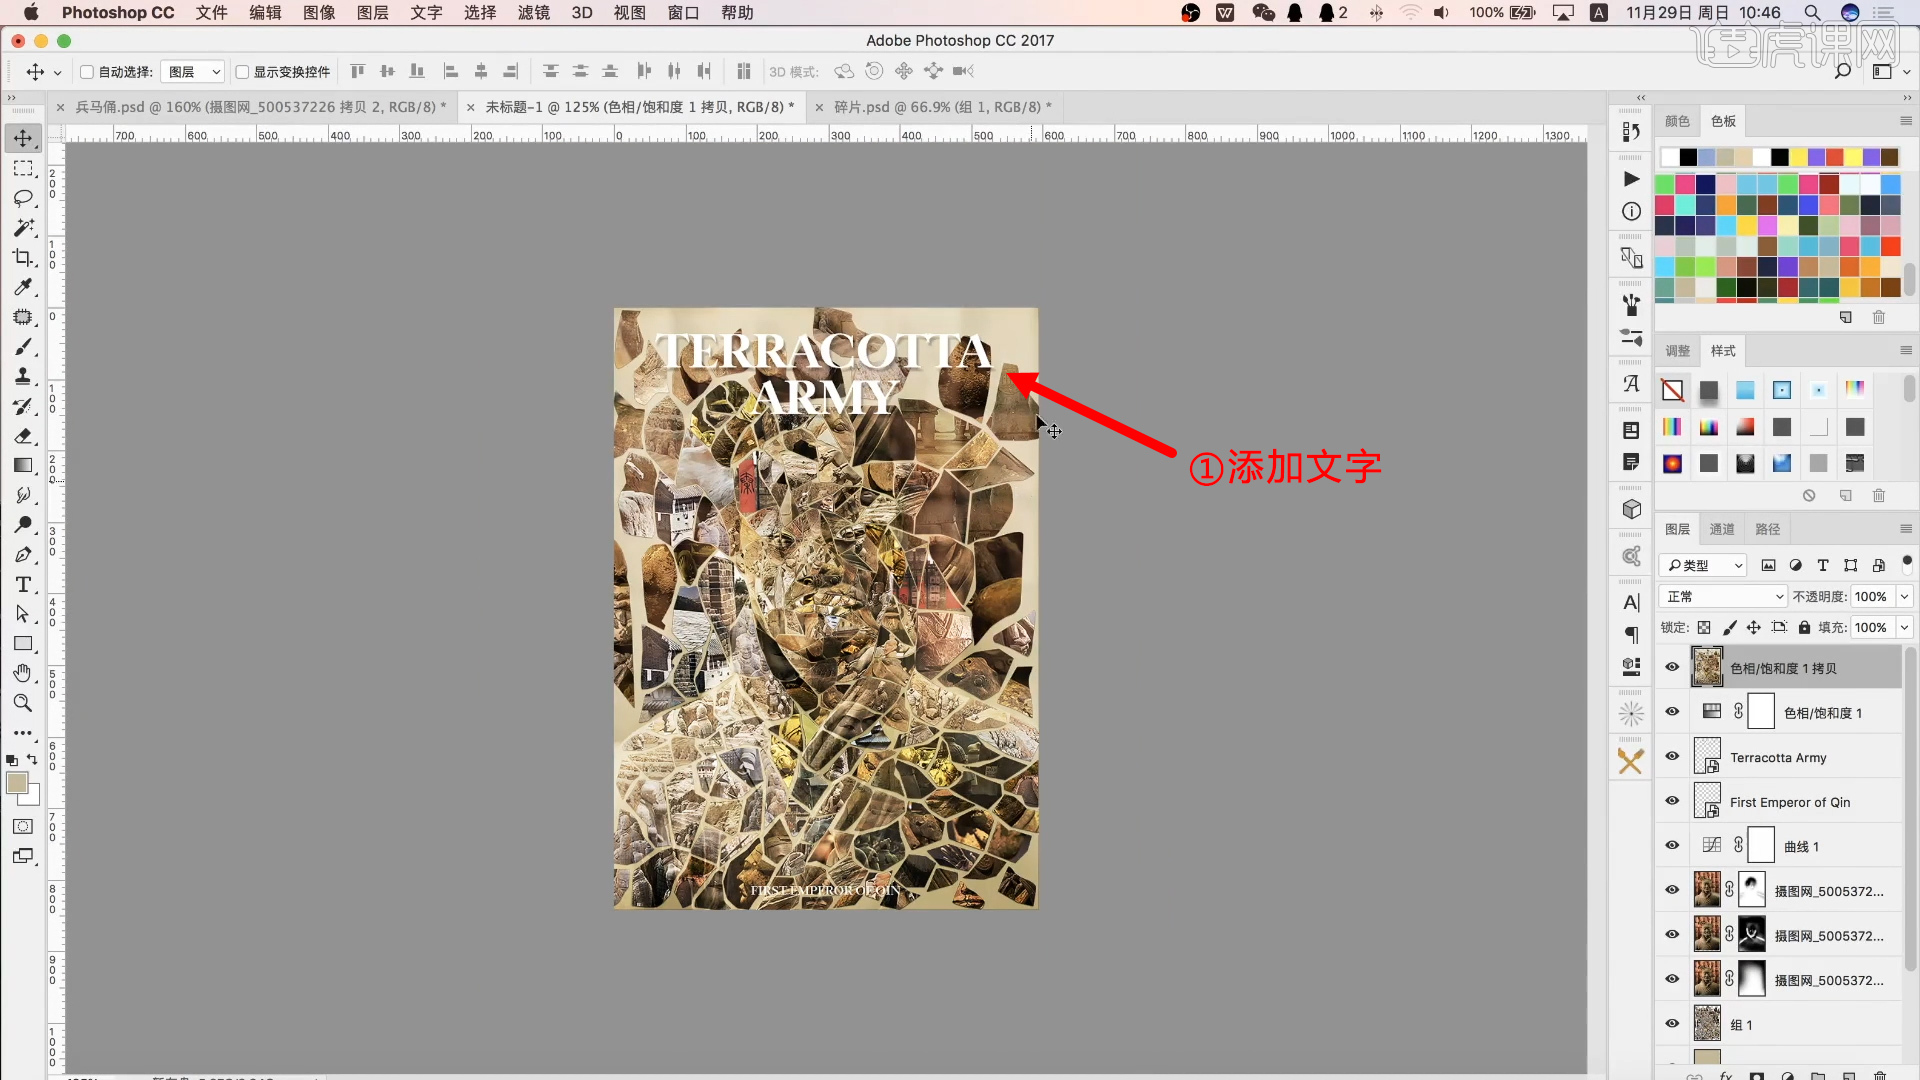Select the Rectangular Marquee tool
1920x1080 pixels.
23,168
